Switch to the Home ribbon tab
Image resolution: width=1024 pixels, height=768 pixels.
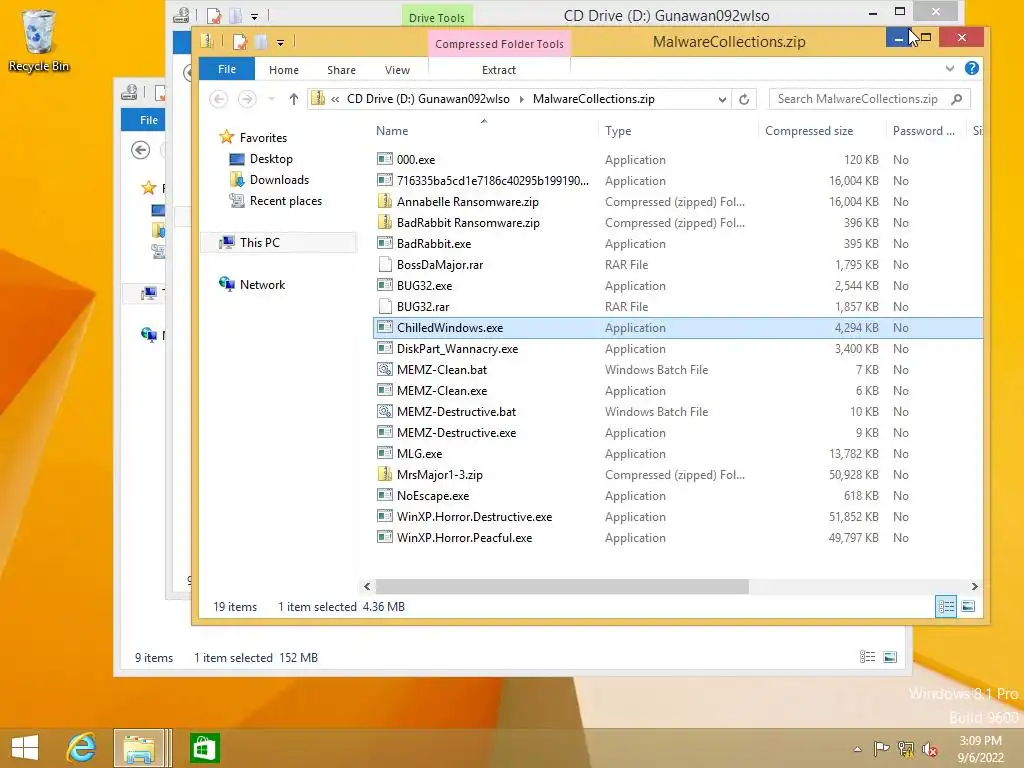pyautogui.click(x=283, y=70)
